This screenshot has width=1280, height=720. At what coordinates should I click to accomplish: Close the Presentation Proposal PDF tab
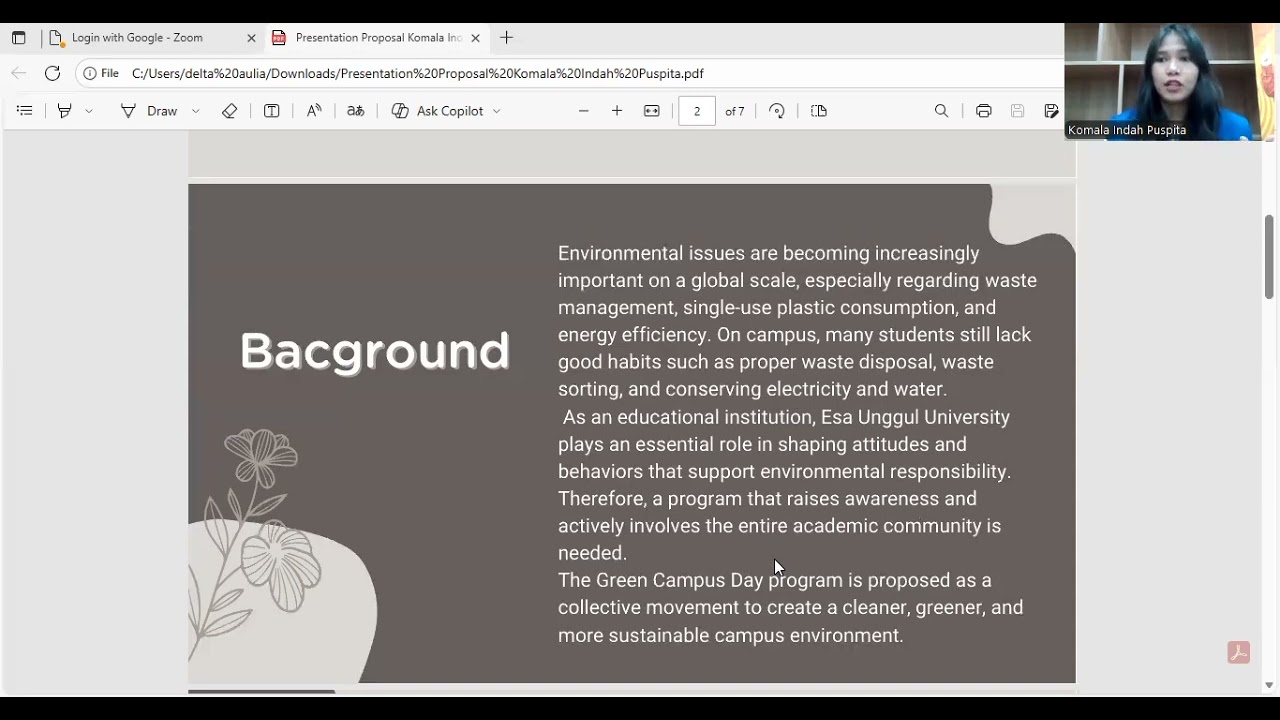476,38
